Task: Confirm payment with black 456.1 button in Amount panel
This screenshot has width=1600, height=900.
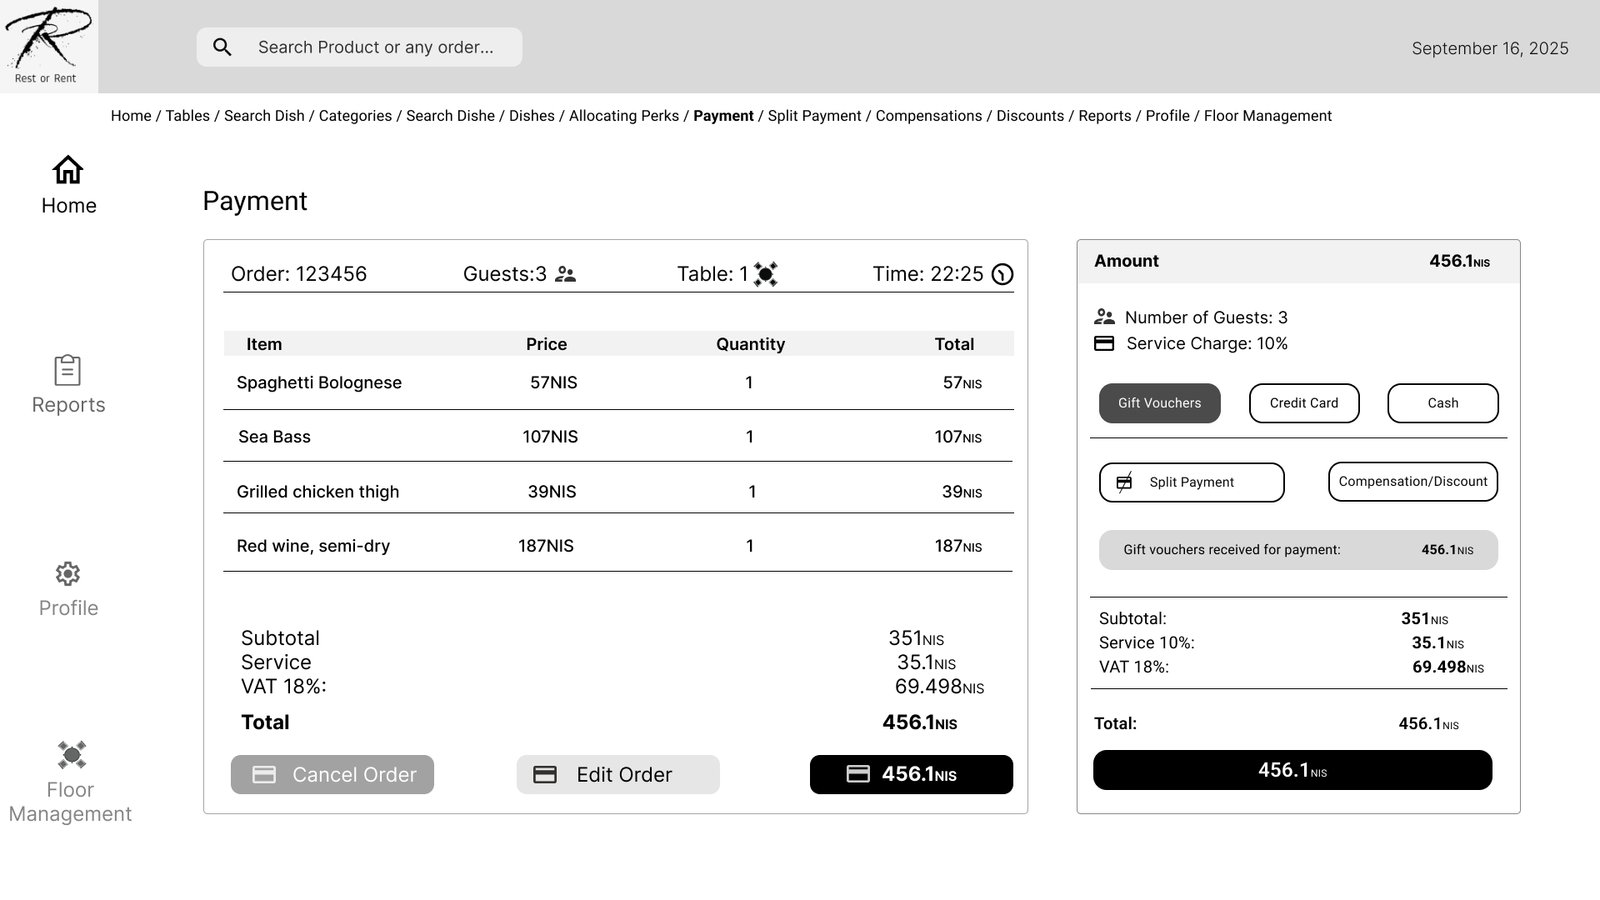Action: tap(1292, 770)
